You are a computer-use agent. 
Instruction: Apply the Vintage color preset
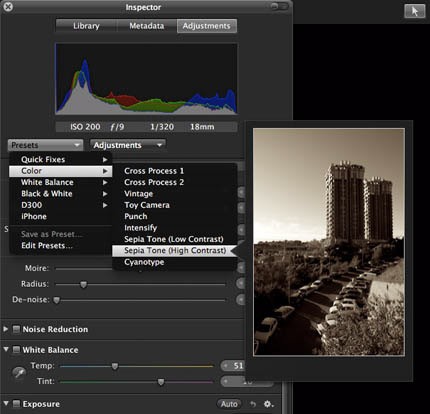(175, 194)
